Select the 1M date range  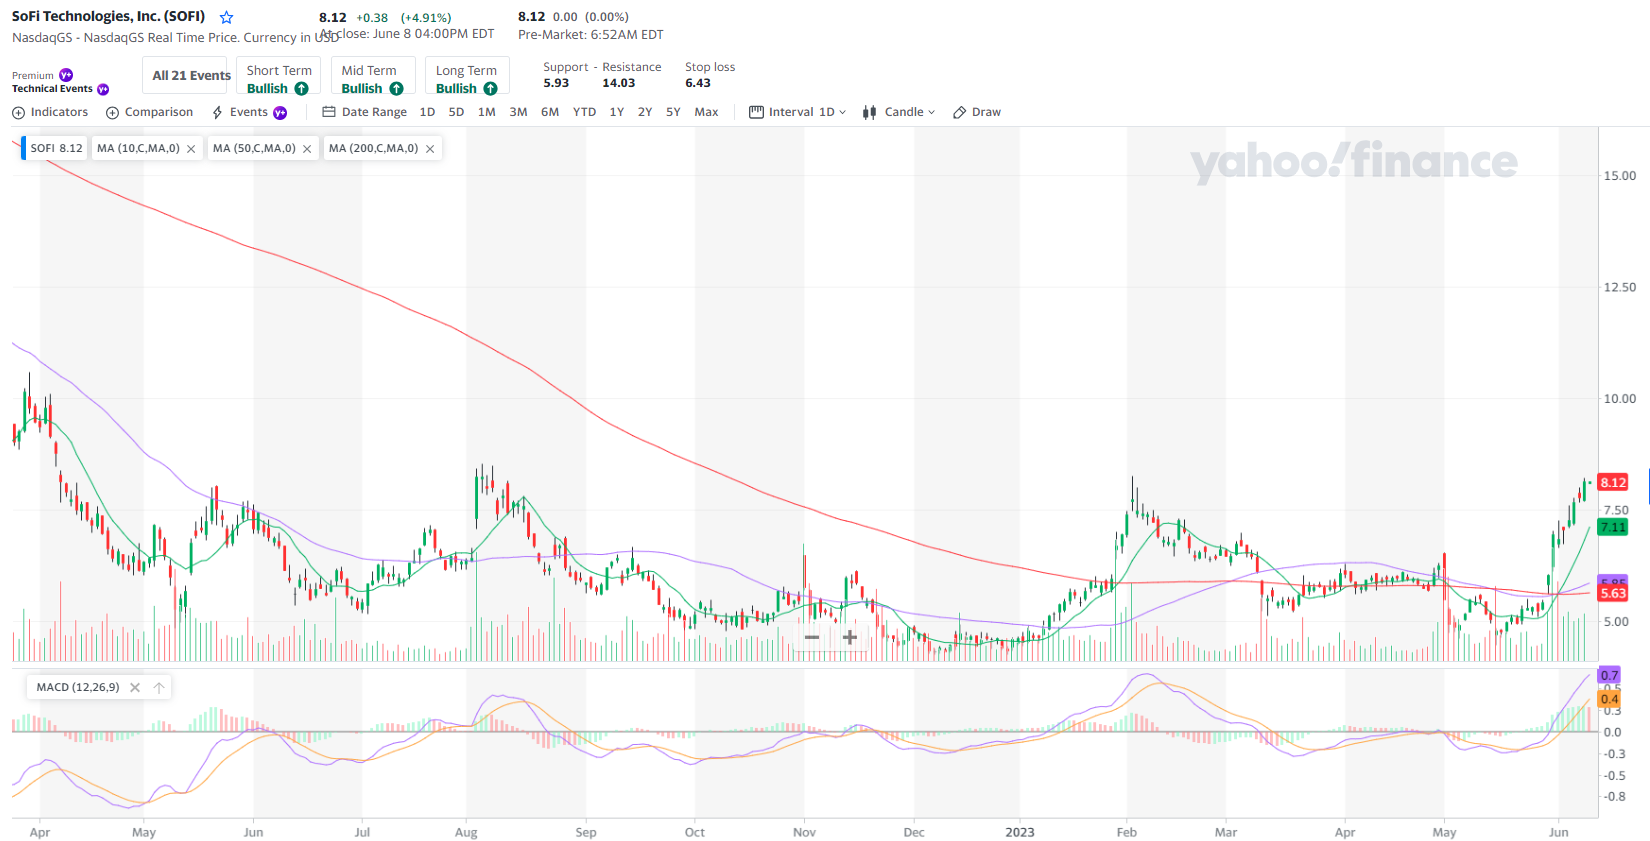487,112
